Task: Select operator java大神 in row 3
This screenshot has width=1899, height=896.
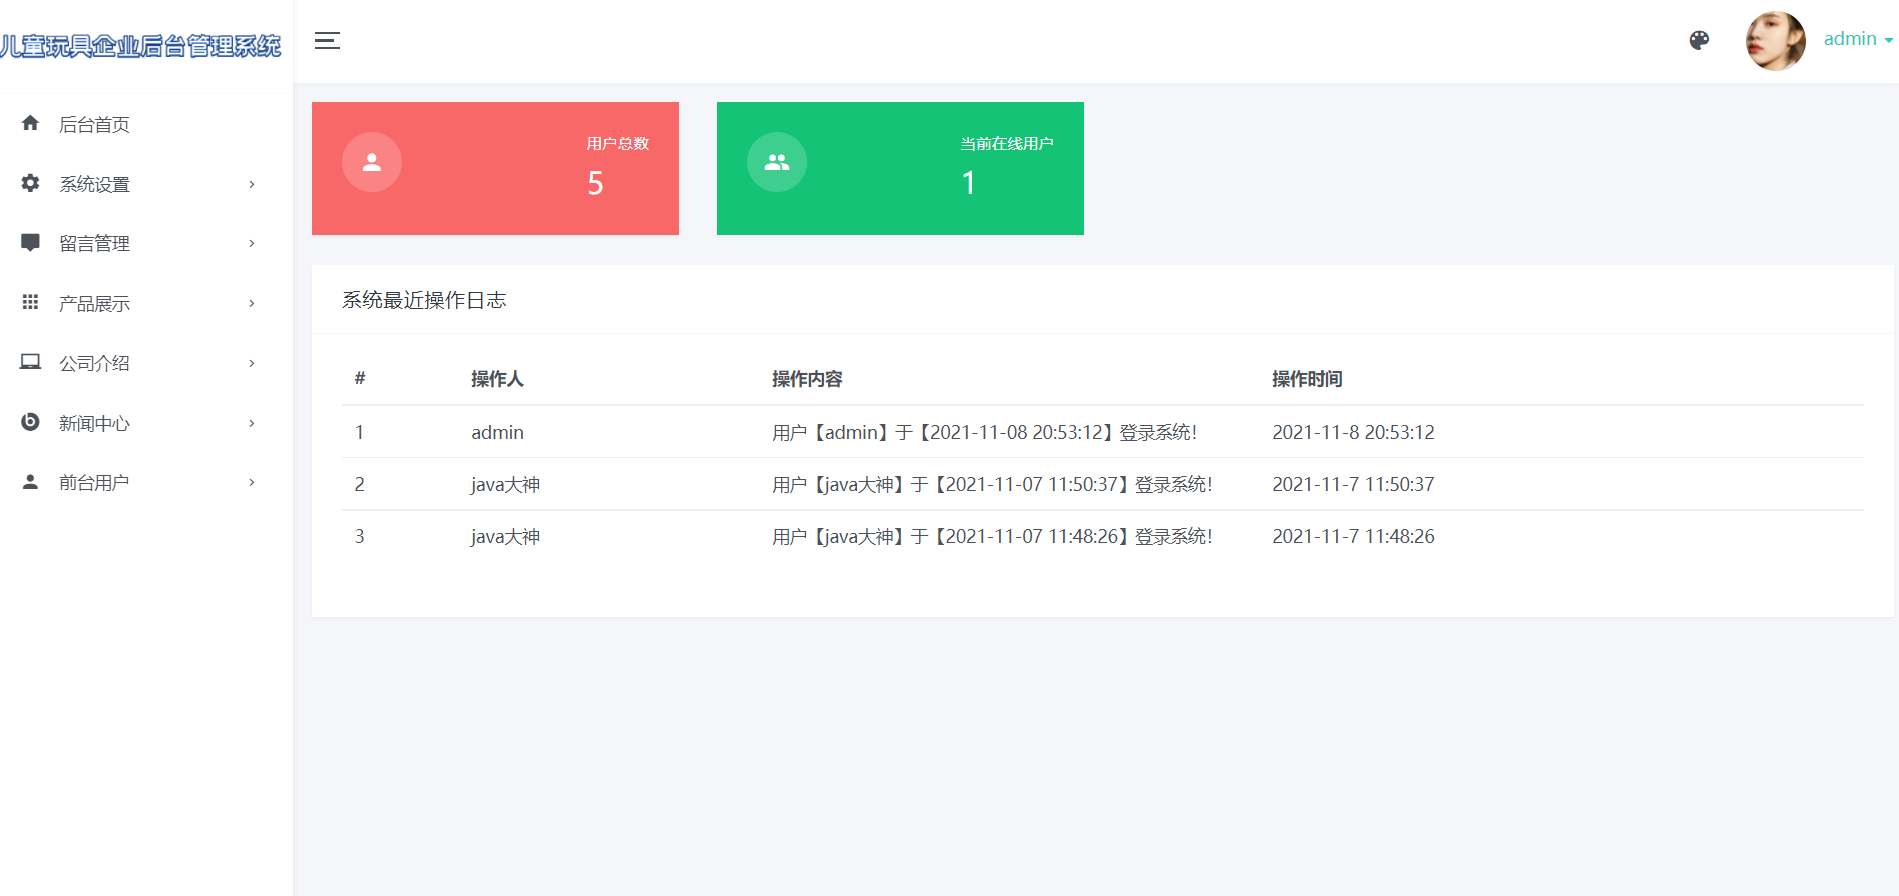Action: coord(505,536)
